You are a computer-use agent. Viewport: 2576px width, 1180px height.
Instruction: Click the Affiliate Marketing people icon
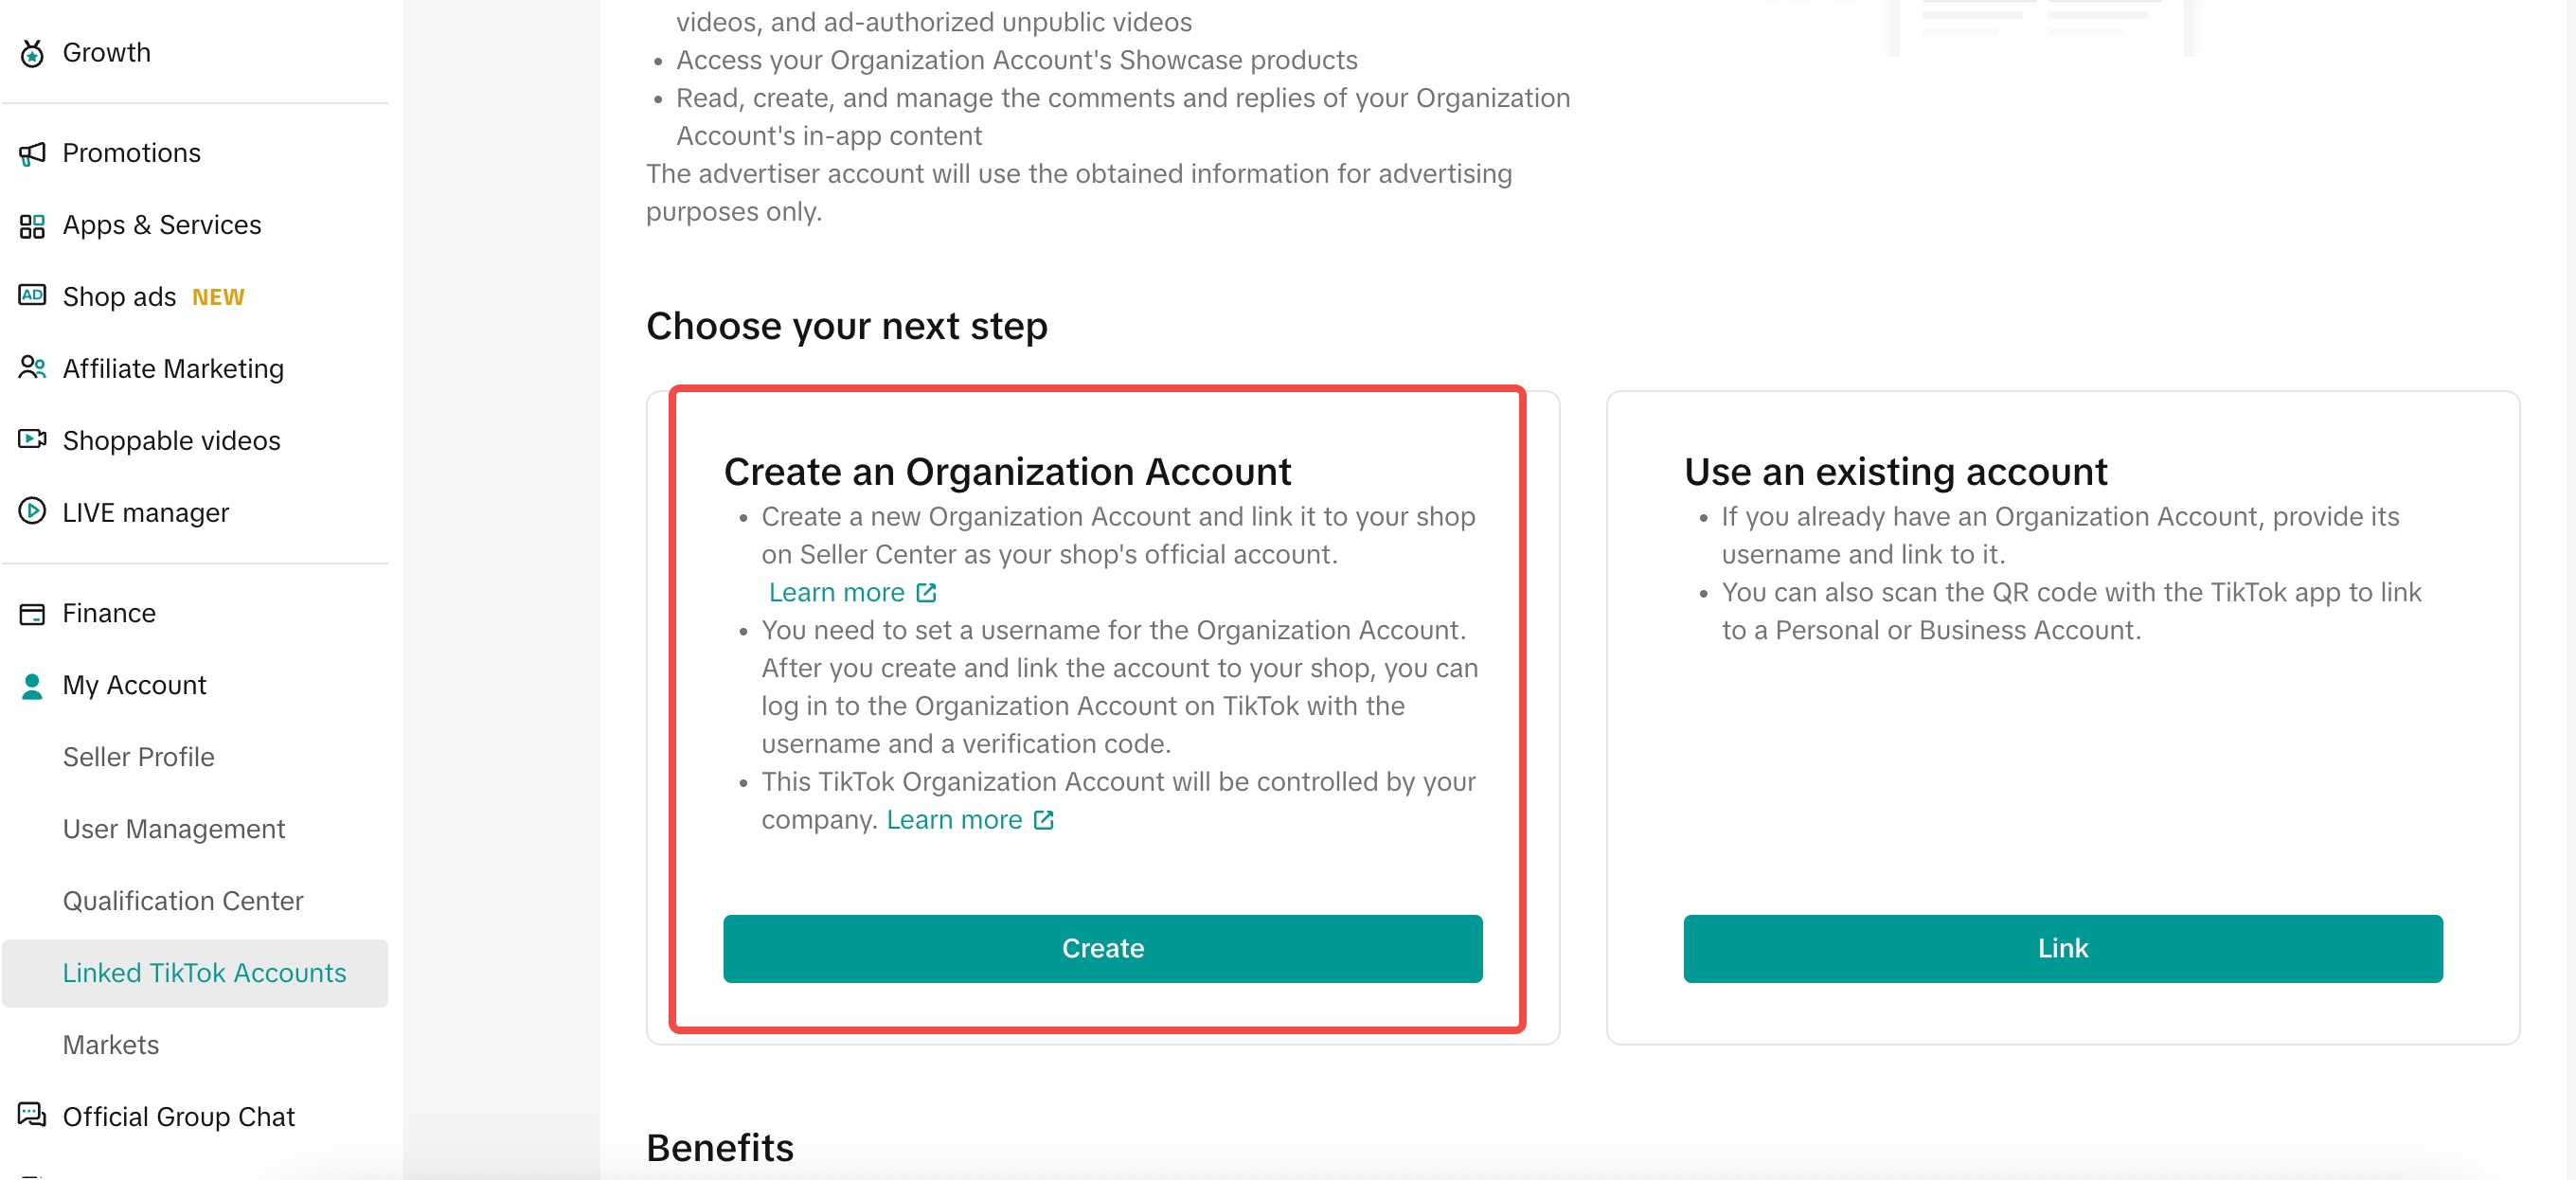click(32, 368)
